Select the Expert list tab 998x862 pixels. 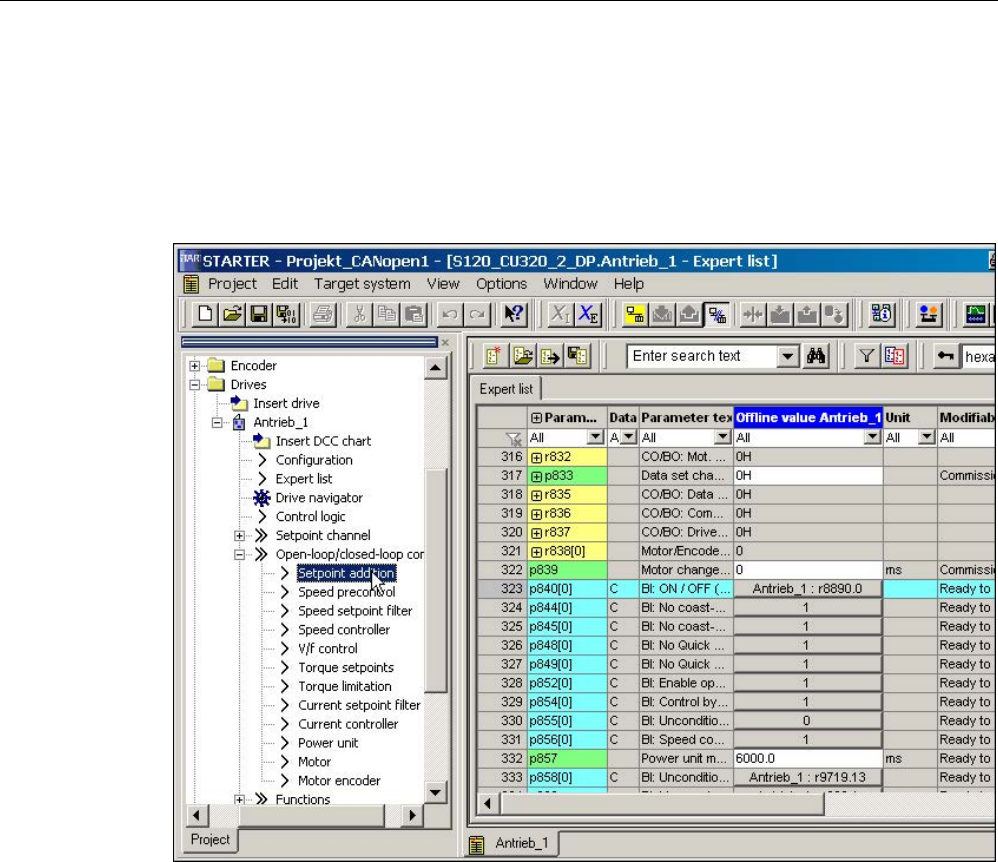point(506,389)
